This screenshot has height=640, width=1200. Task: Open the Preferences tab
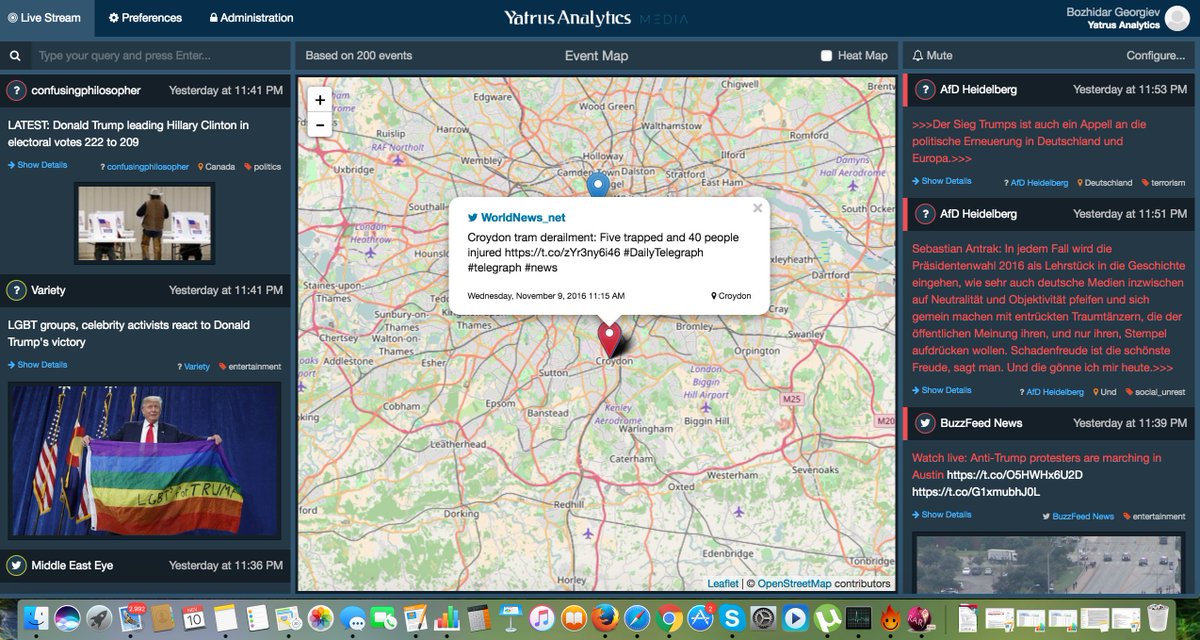coord(146,18)
